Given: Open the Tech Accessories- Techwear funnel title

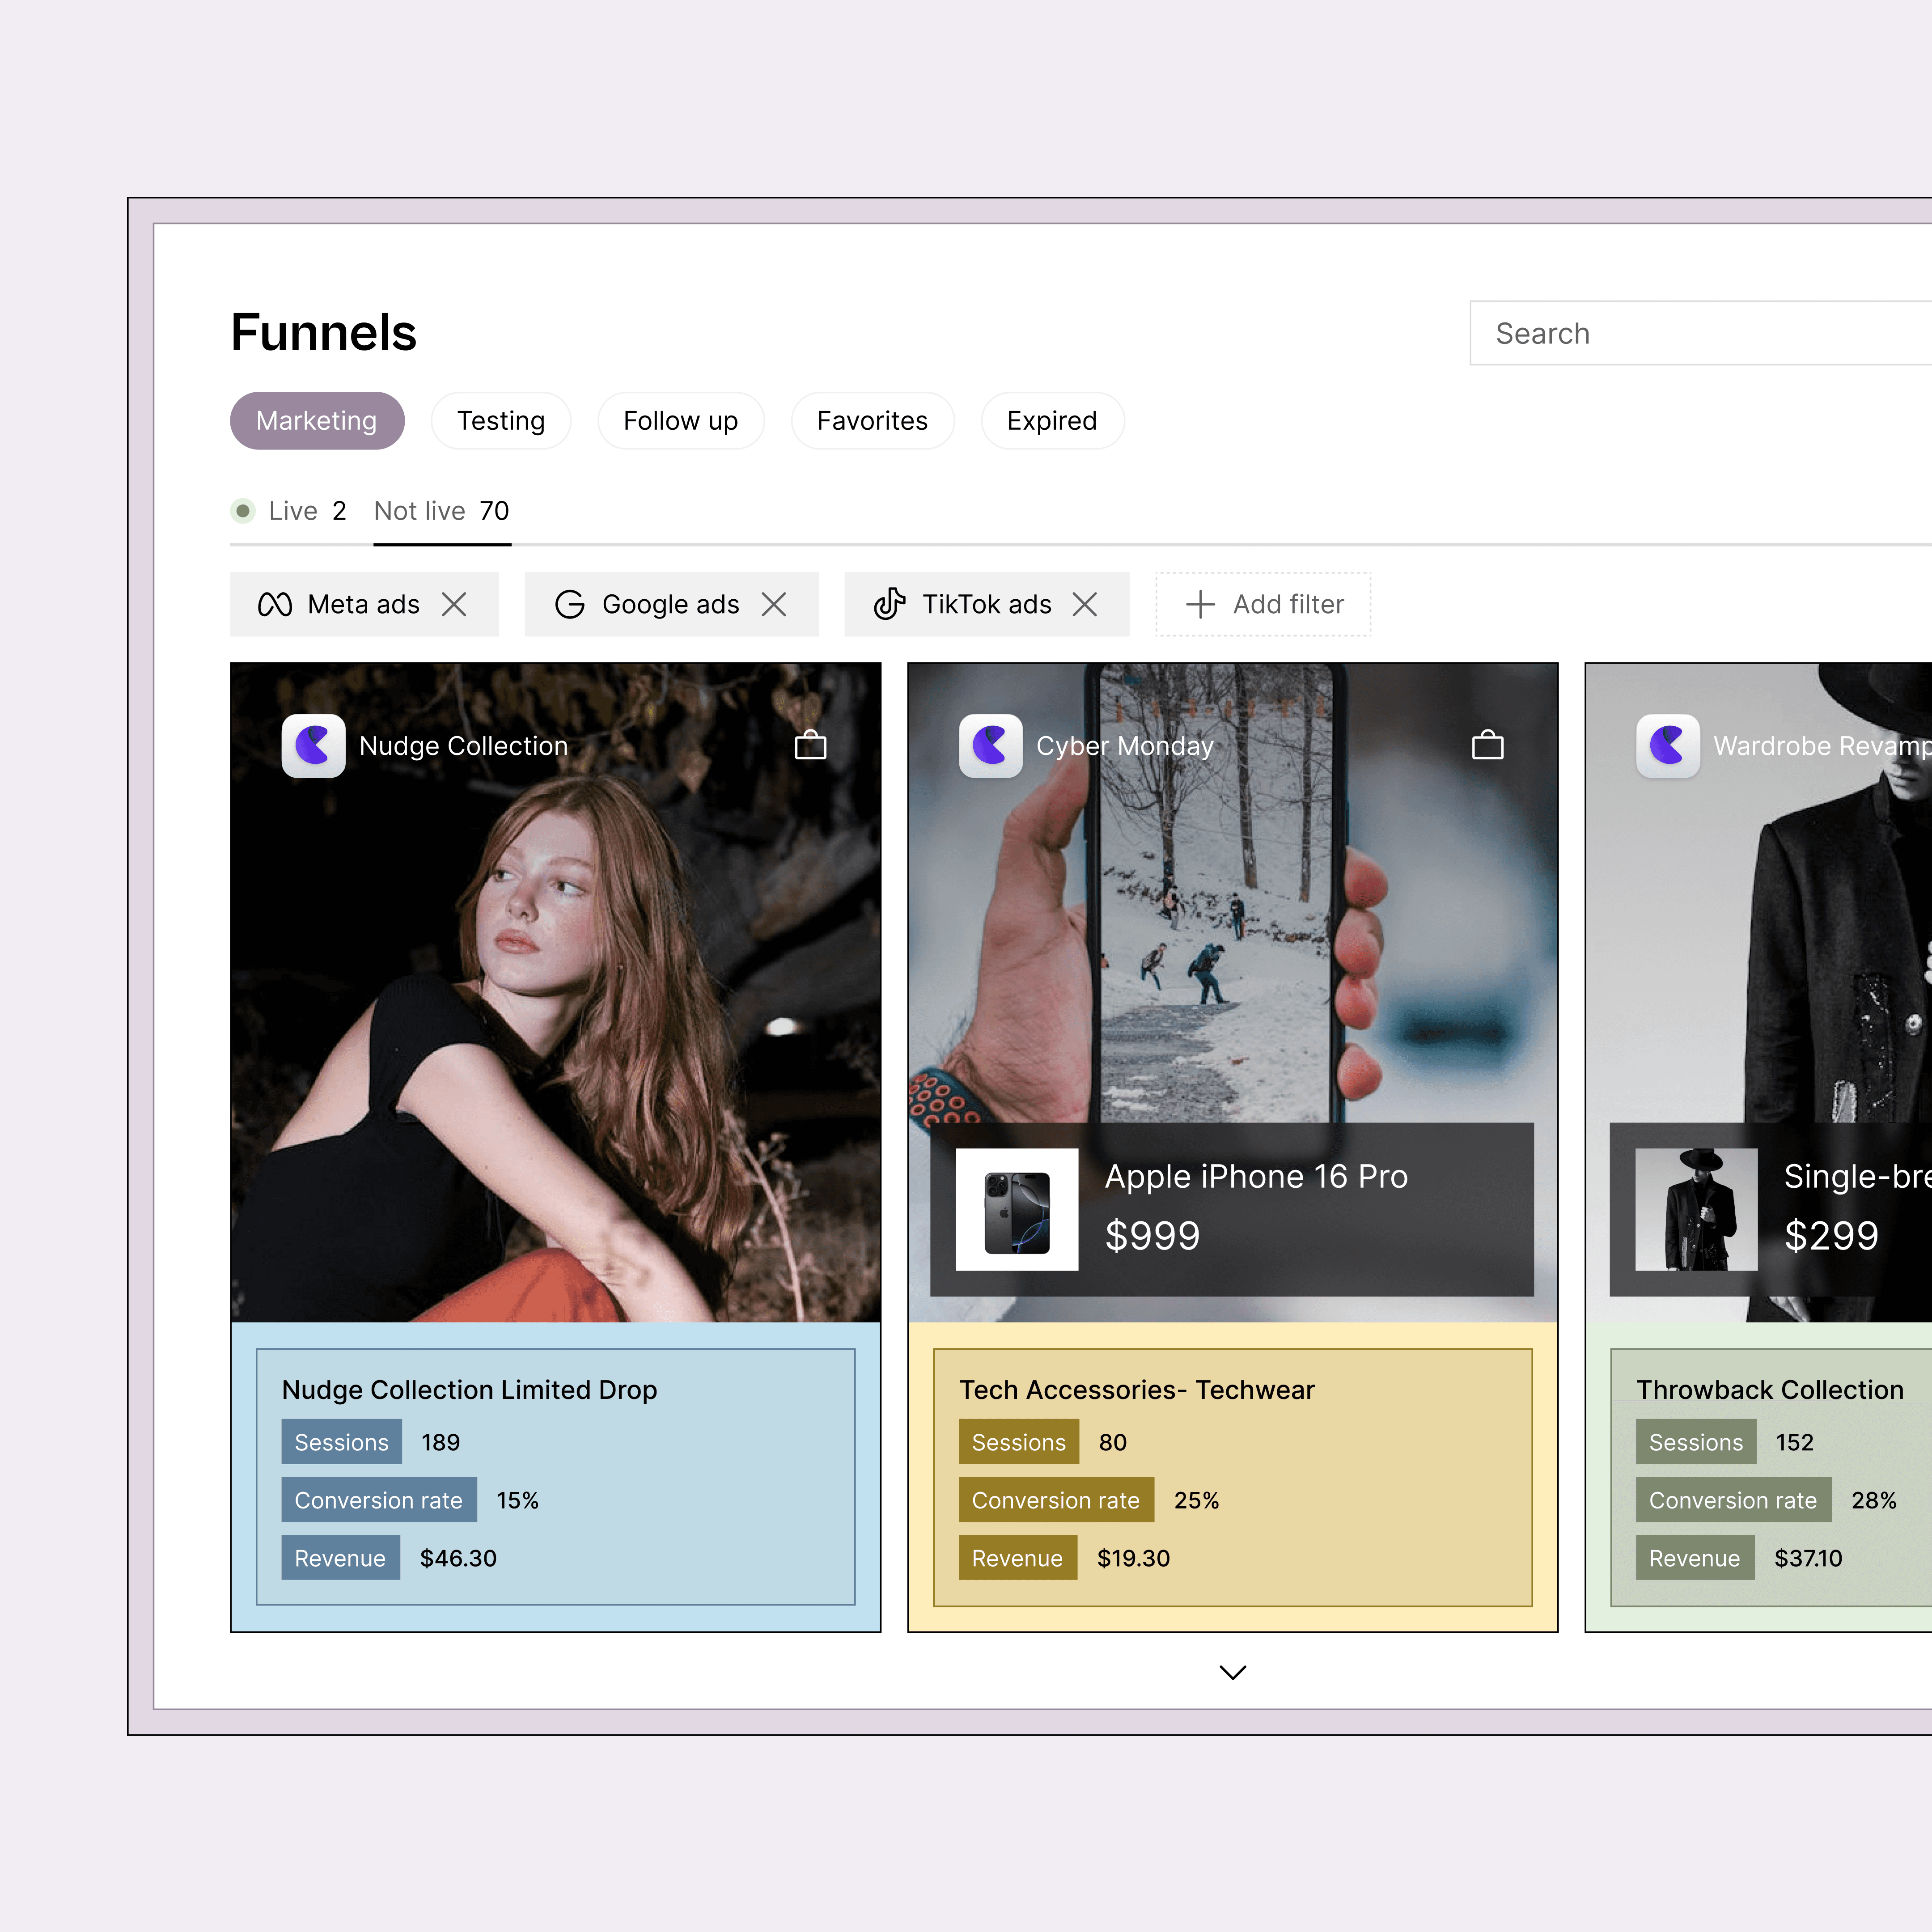Looking at the screenshot, I should 1136,1390.
